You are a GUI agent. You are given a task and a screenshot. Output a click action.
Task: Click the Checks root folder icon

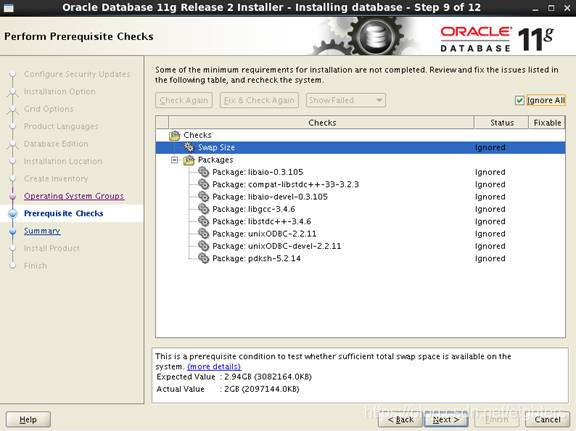pyautogui.click(x=174, y=135)
